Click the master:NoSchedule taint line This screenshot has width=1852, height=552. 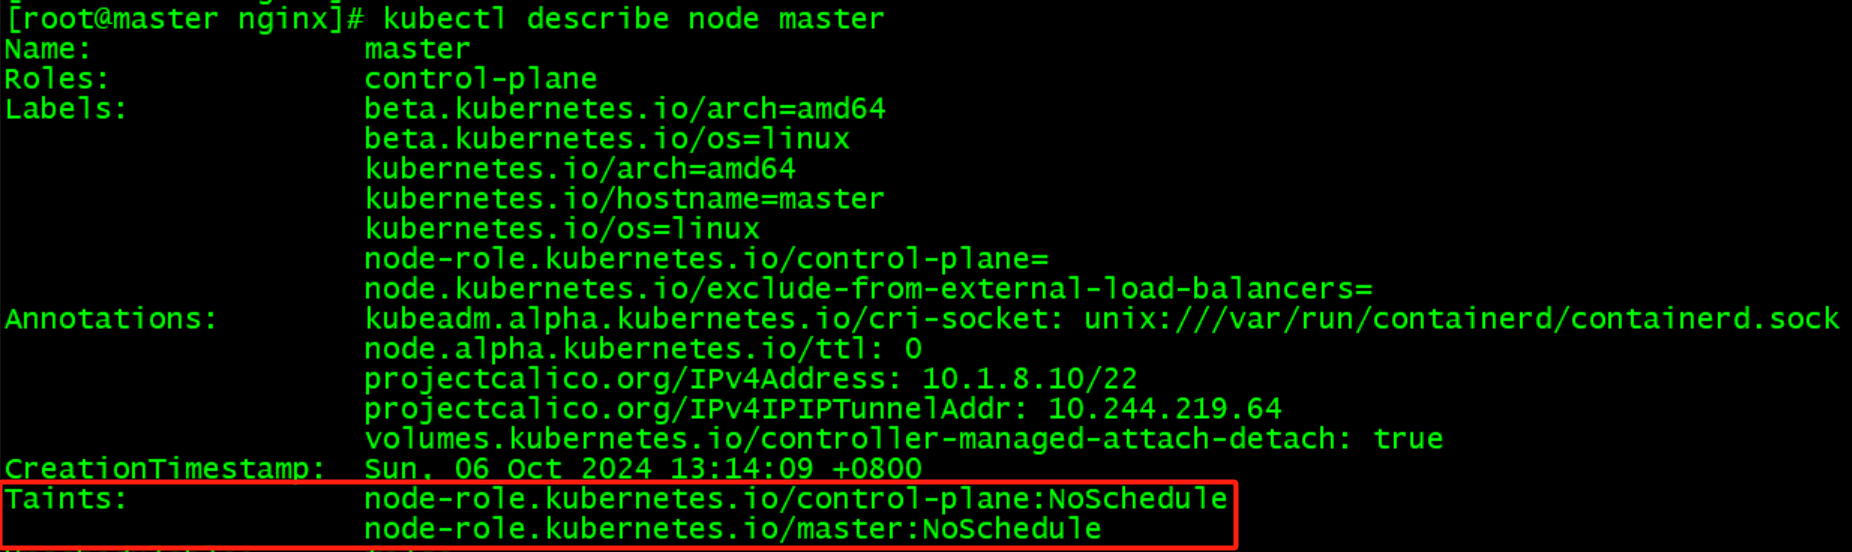click(732, 529)
